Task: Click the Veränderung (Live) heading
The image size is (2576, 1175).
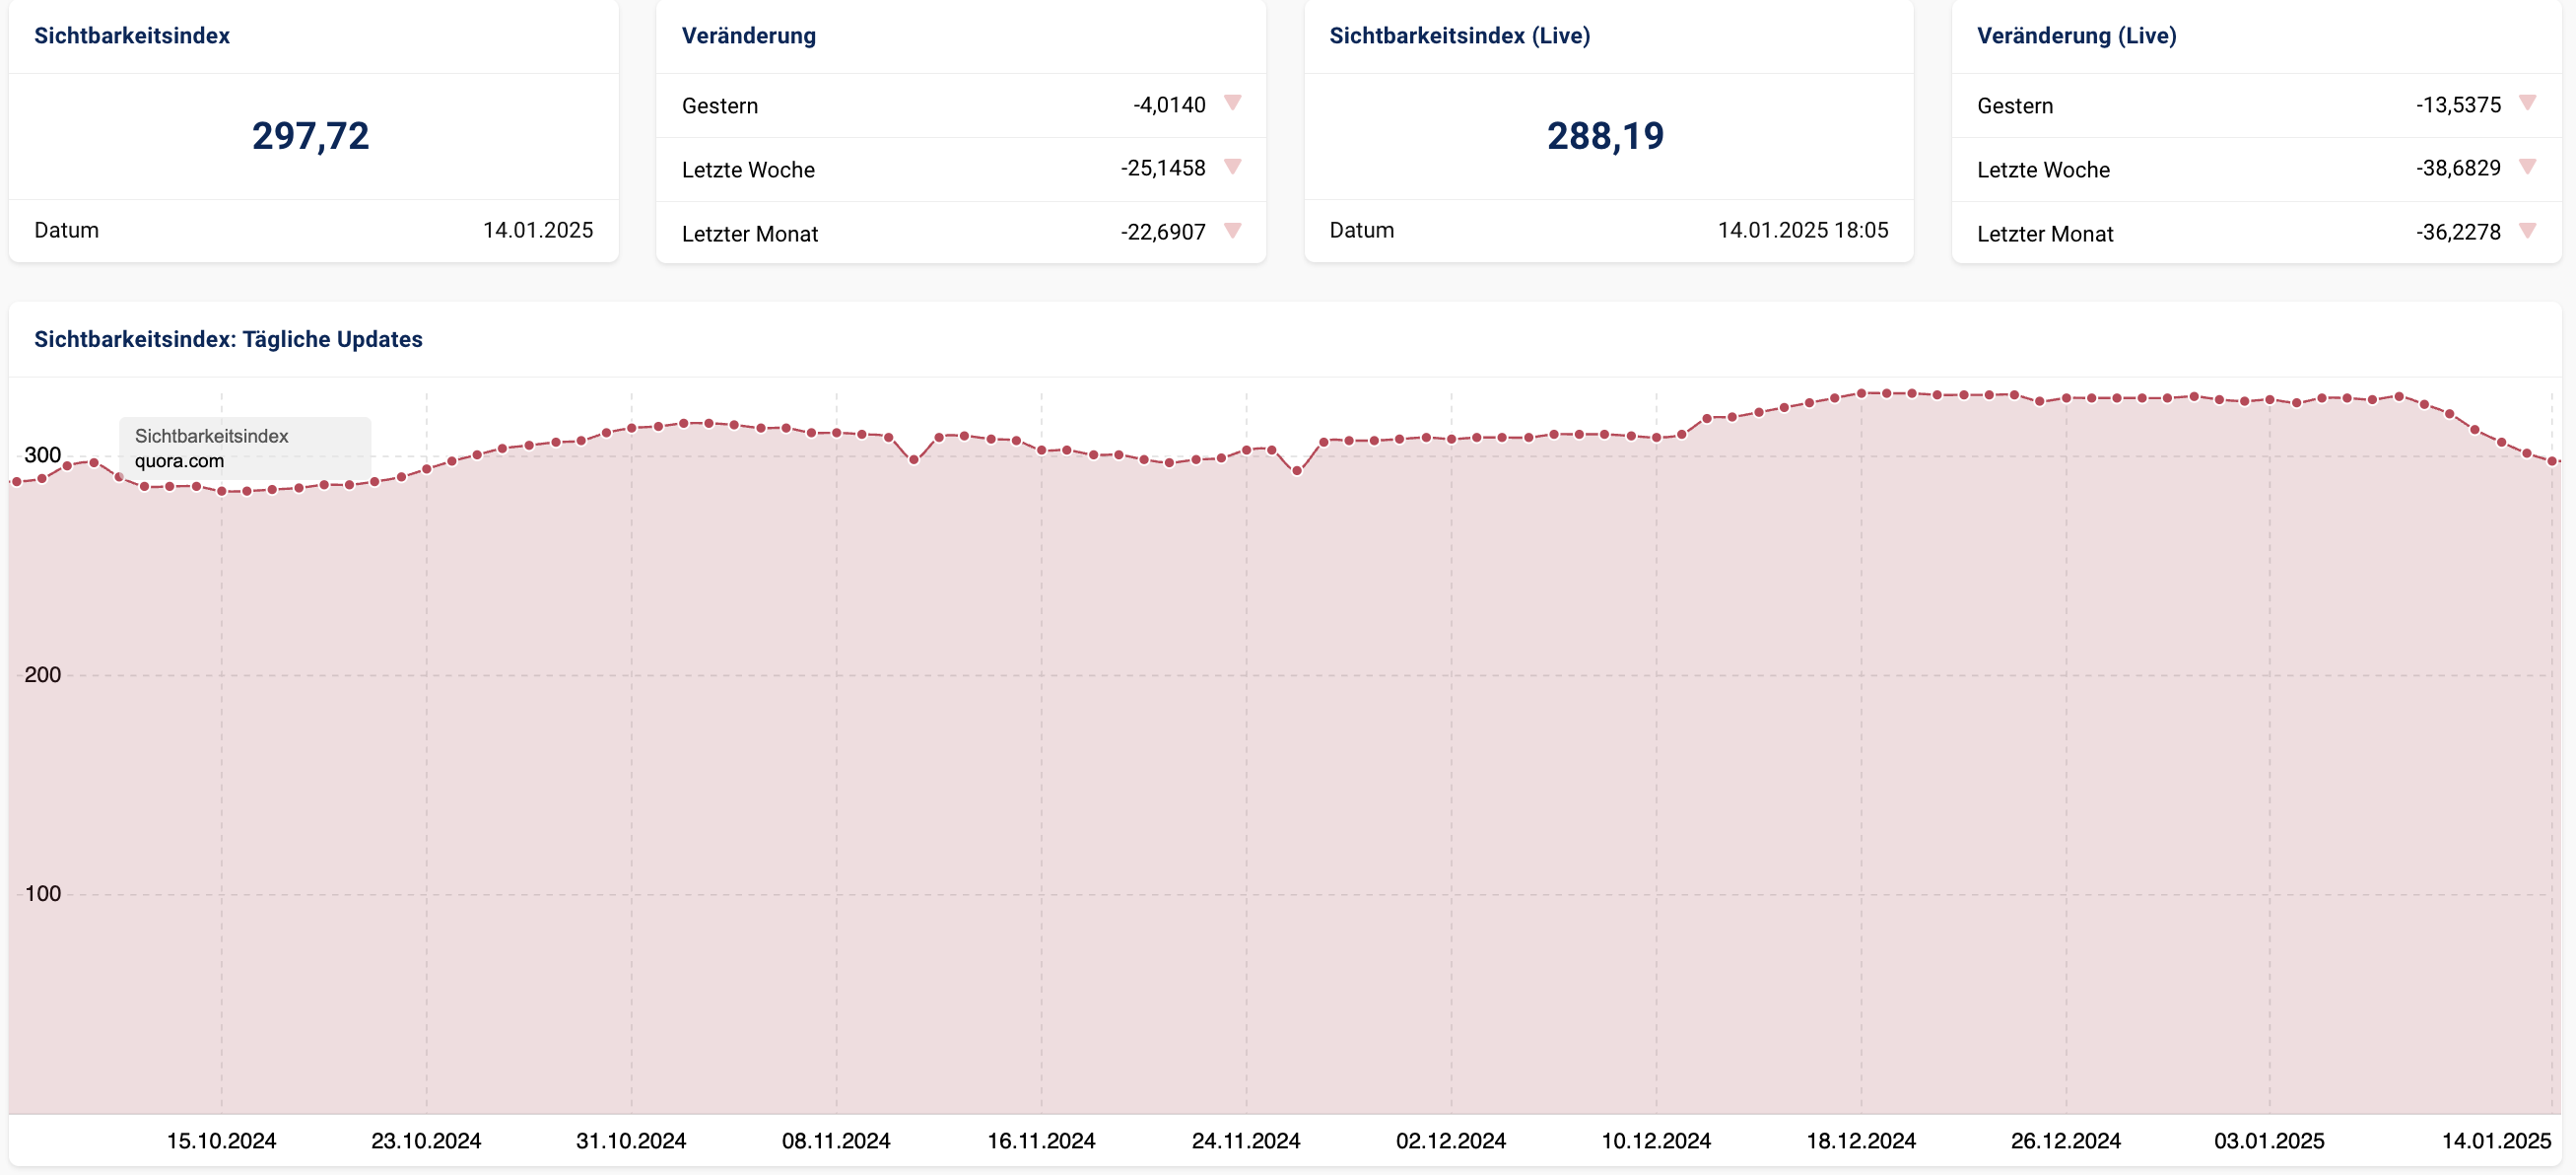Action: coord(2076,36)
